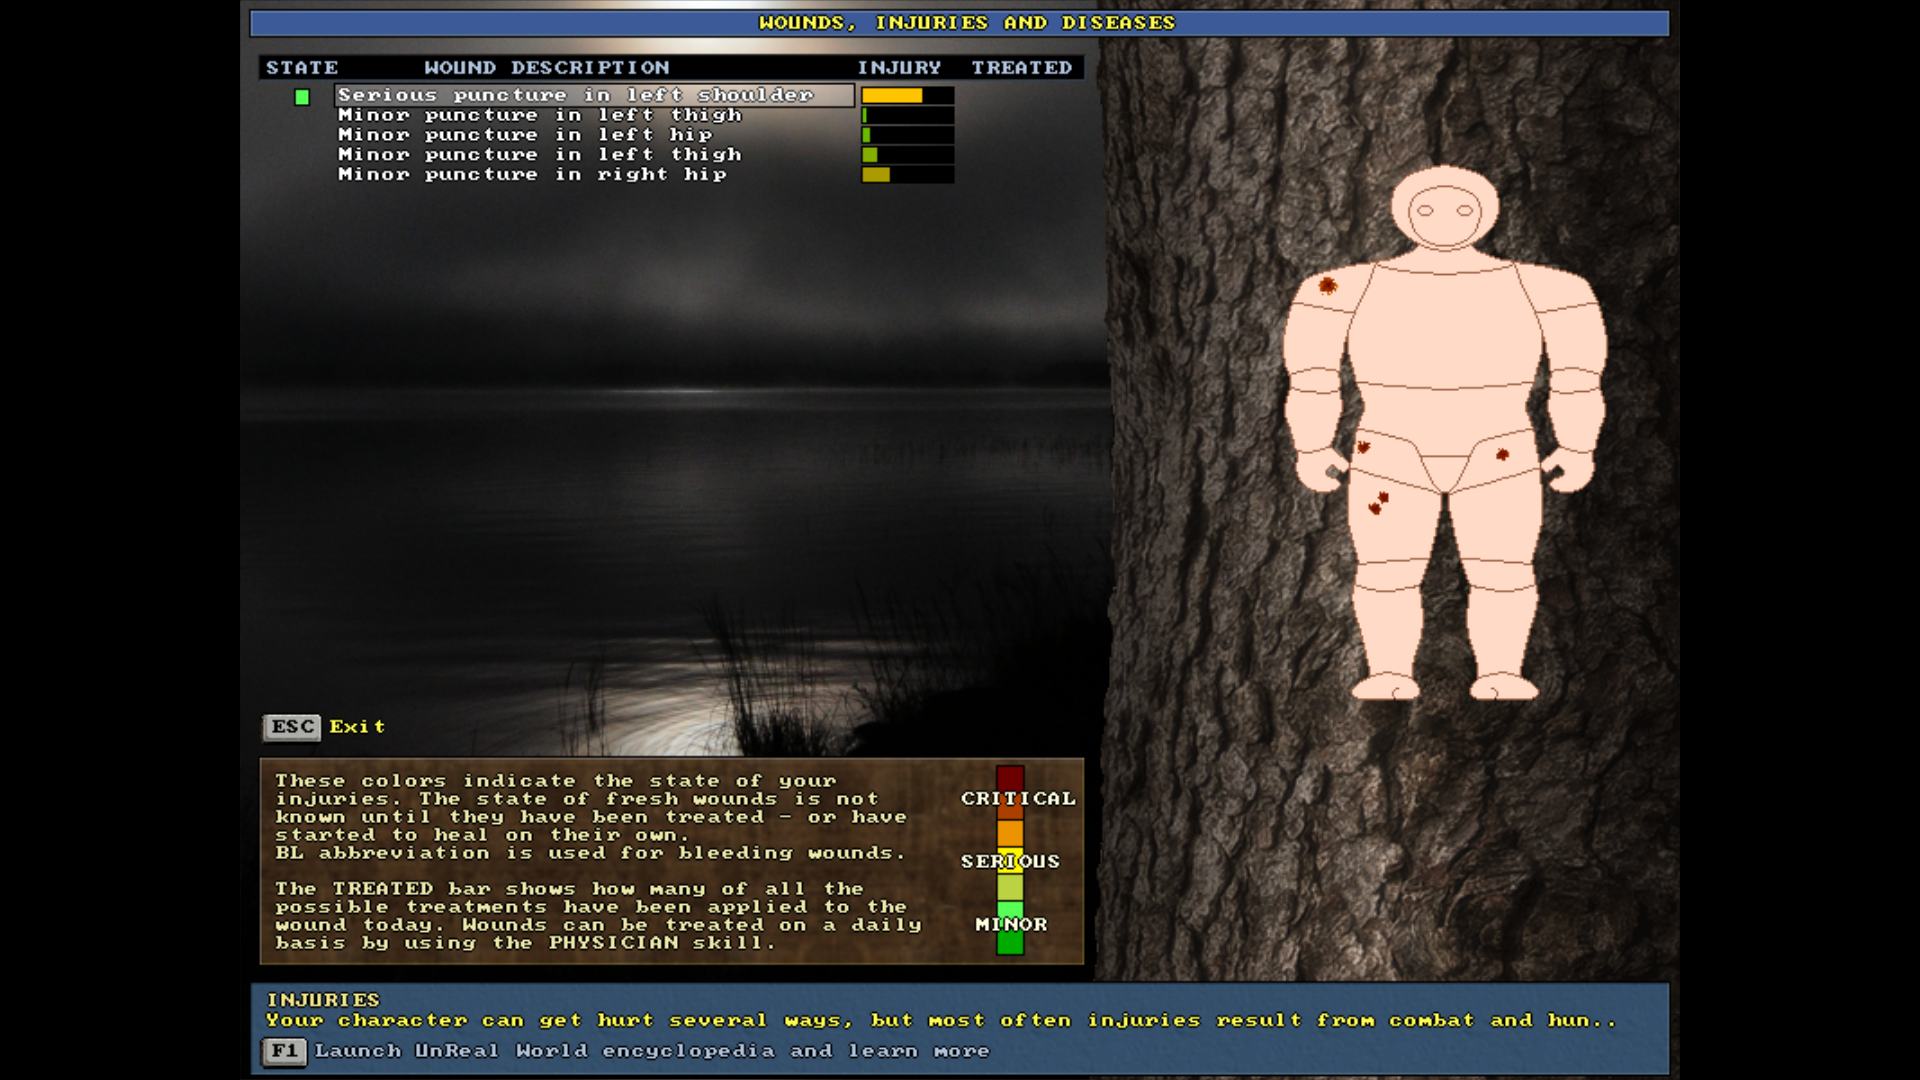The width and height of the screenshot is (1920, 1080).
Task: Click the green state indicator square
Action: tap(302, 97)
